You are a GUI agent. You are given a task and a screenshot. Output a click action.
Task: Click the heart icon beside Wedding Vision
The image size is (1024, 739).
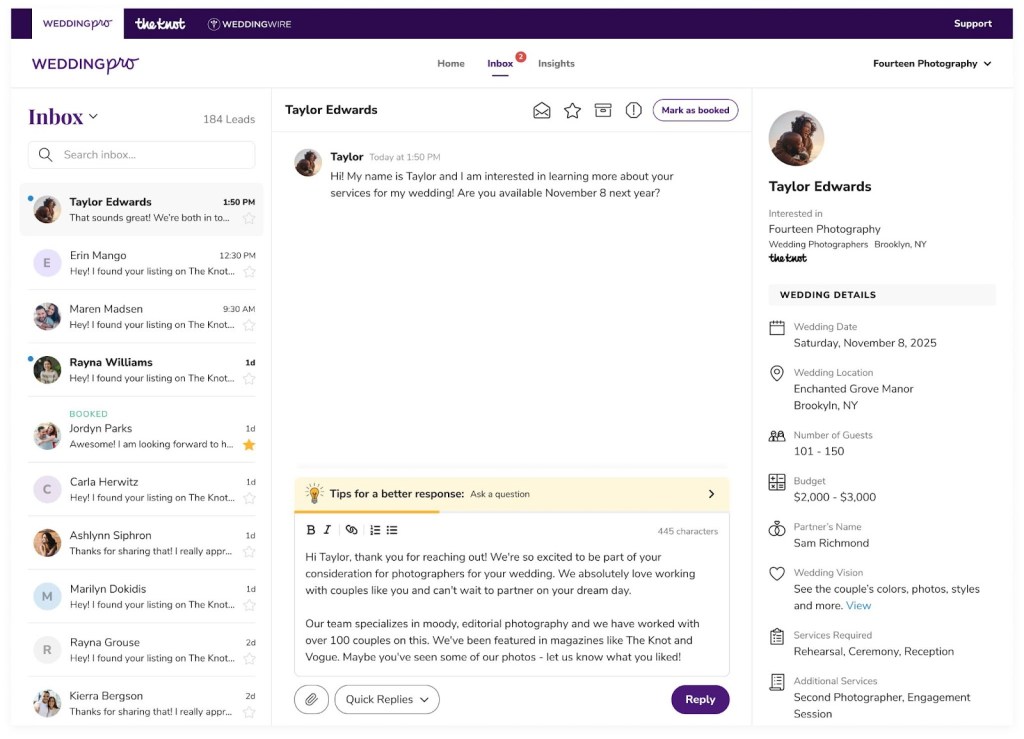tap(776, 574)
